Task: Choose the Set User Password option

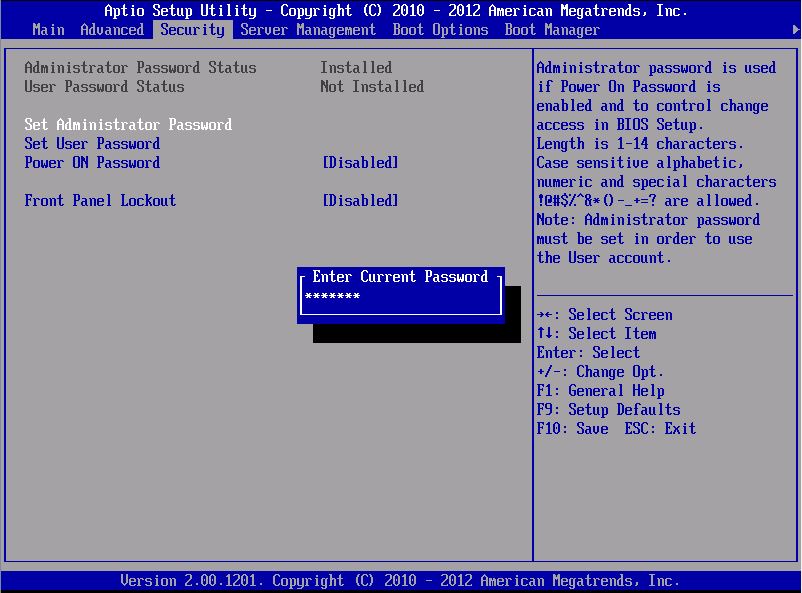Action: point(92,144)
